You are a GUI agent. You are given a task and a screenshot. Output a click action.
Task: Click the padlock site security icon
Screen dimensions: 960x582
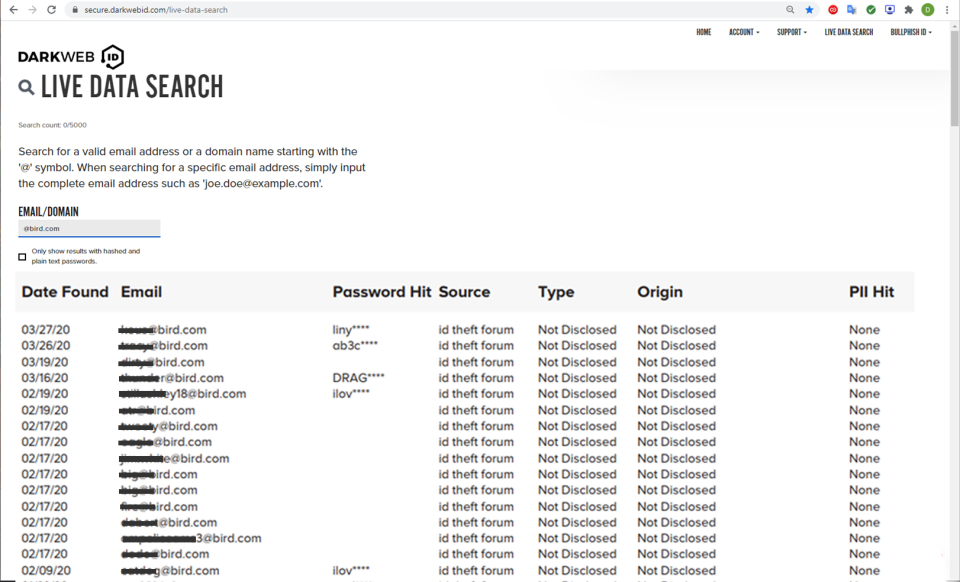75,10
